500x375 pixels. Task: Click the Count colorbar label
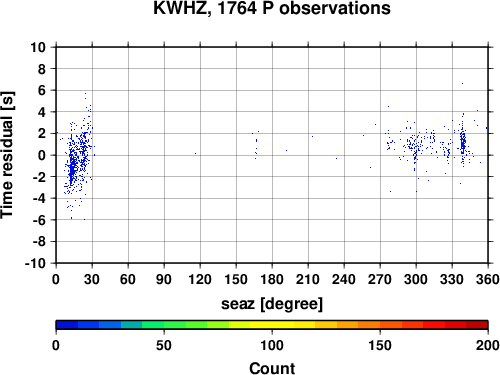coord(272,368)
